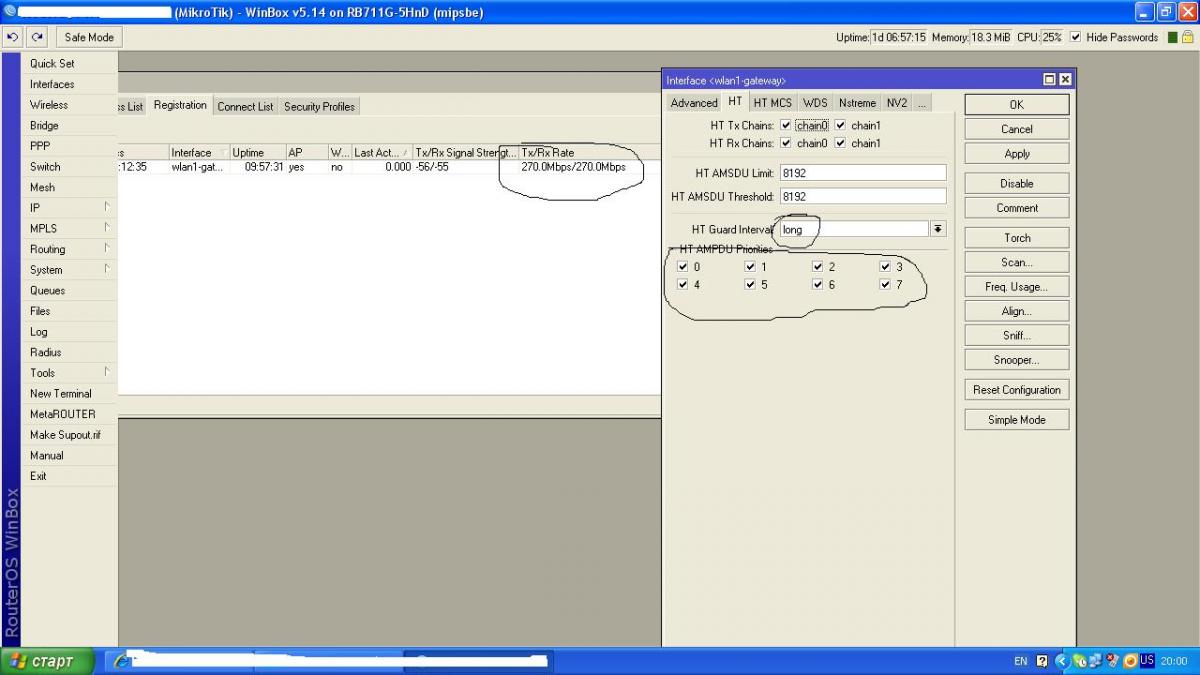
Task: Toggle Hide Passwords checkbox
Action: (x=1076, y=37)
